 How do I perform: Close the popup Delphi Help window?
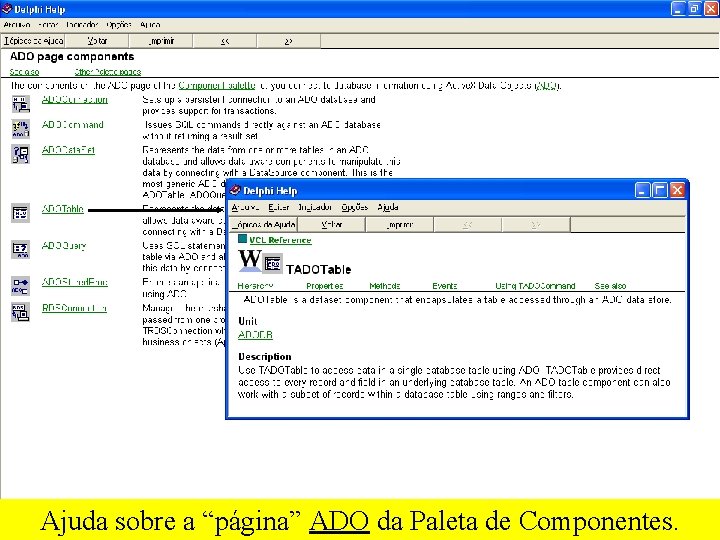pyautogui.click(x=677, y=190)
